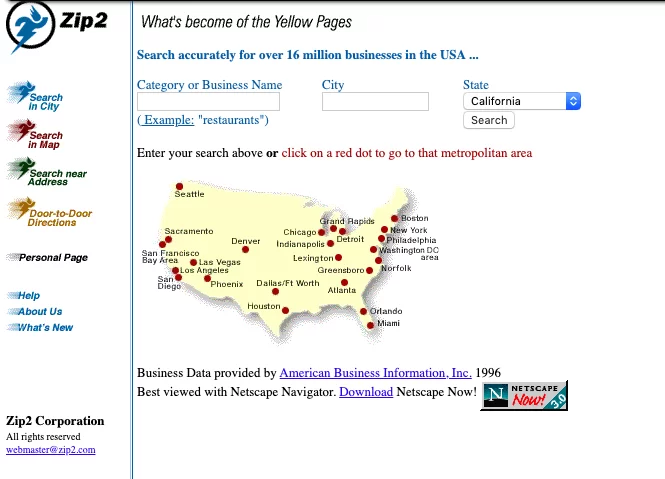Open Search in Map

pyautogui.click(x=35, y=134)
